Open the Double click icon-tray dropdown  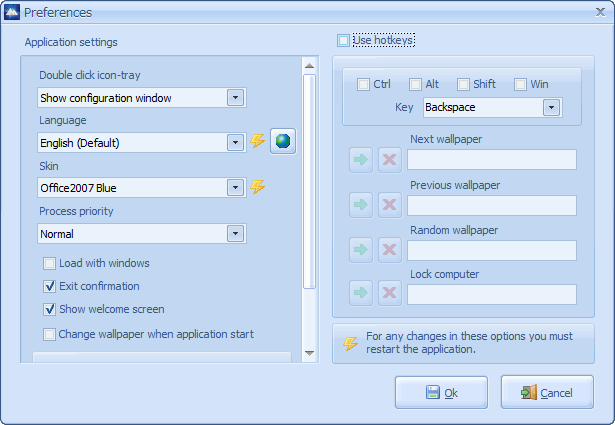pos(235,98)
